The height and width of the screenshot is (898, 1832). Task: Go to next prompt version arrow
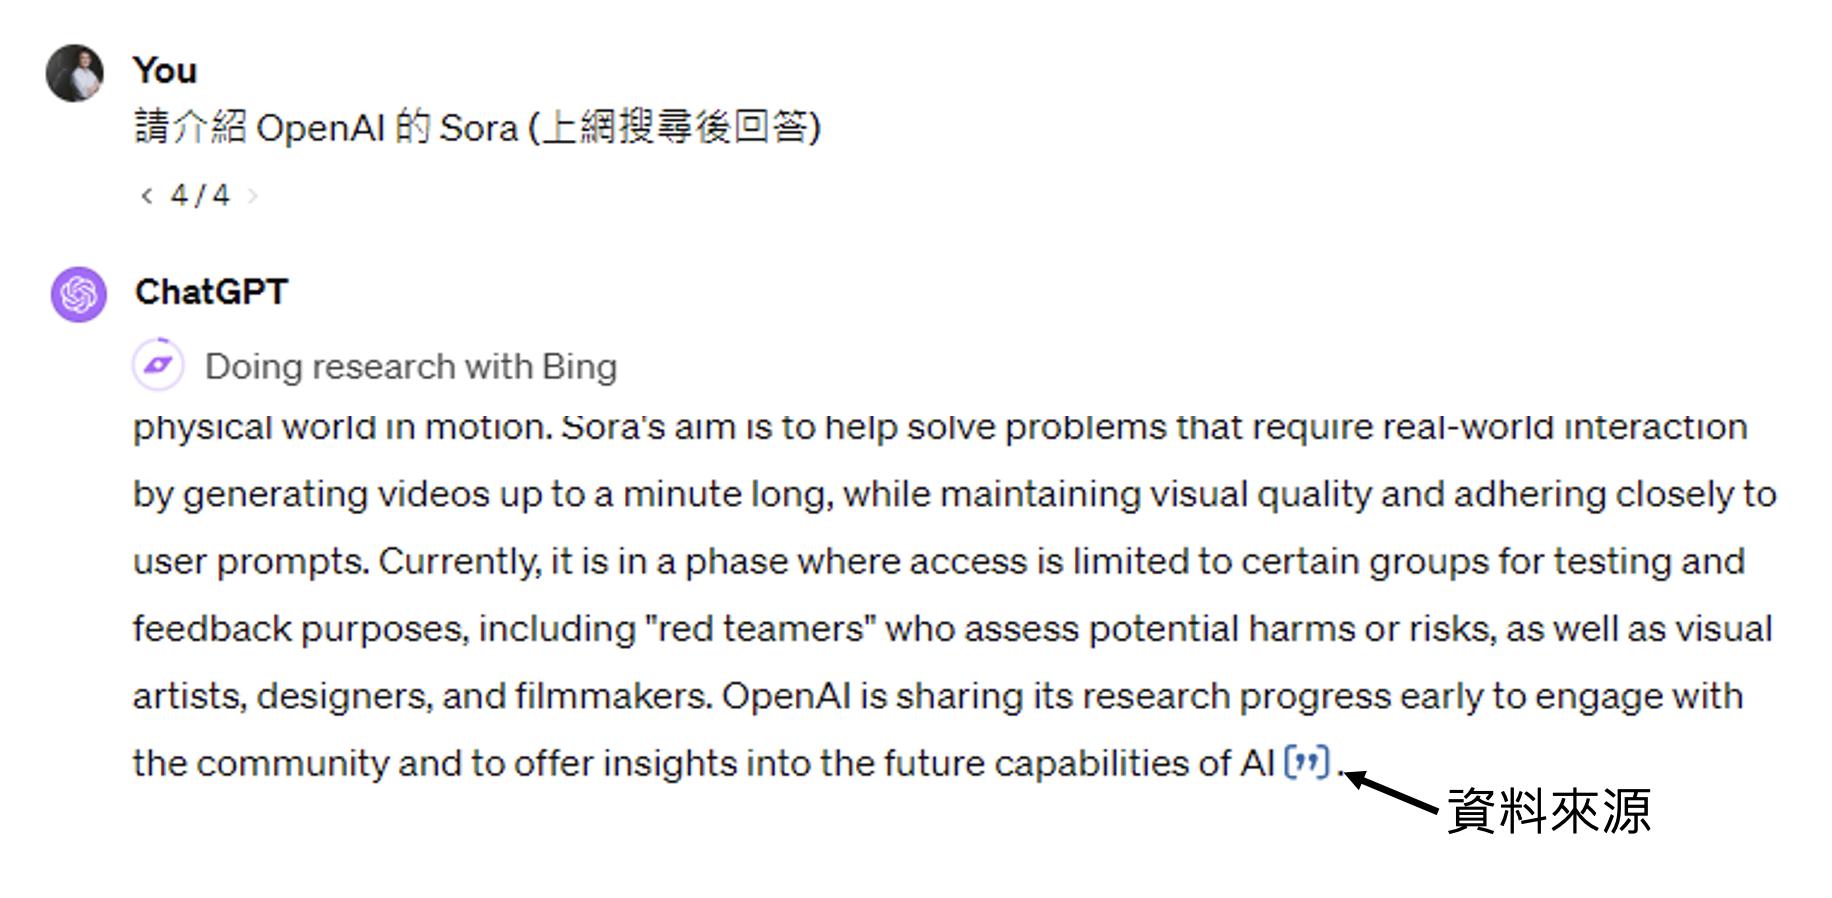pyautogui.click(x=253, y=196)
